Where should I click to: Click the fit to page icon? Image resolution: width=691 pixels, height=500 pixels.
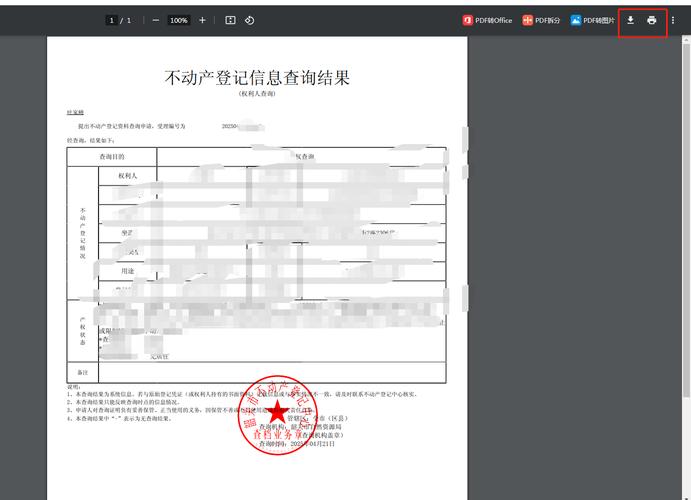230,20
